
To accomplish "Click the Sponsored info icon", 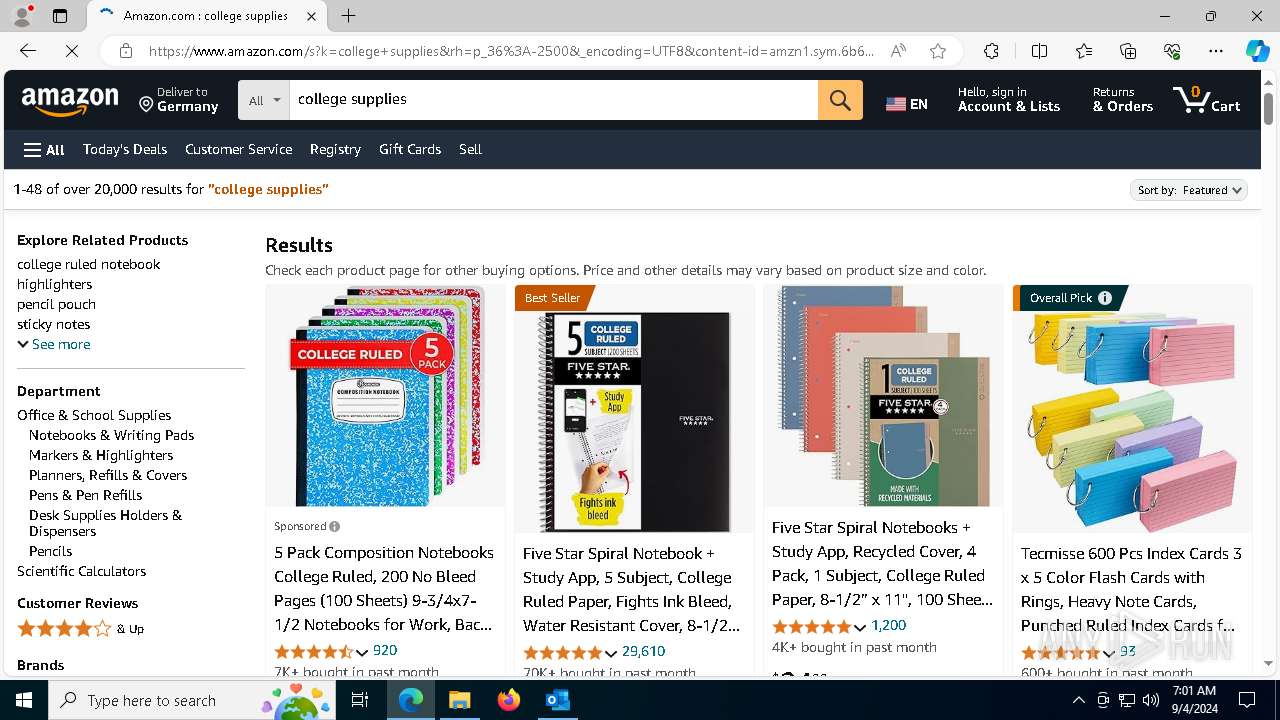I will tap(334, 526).
